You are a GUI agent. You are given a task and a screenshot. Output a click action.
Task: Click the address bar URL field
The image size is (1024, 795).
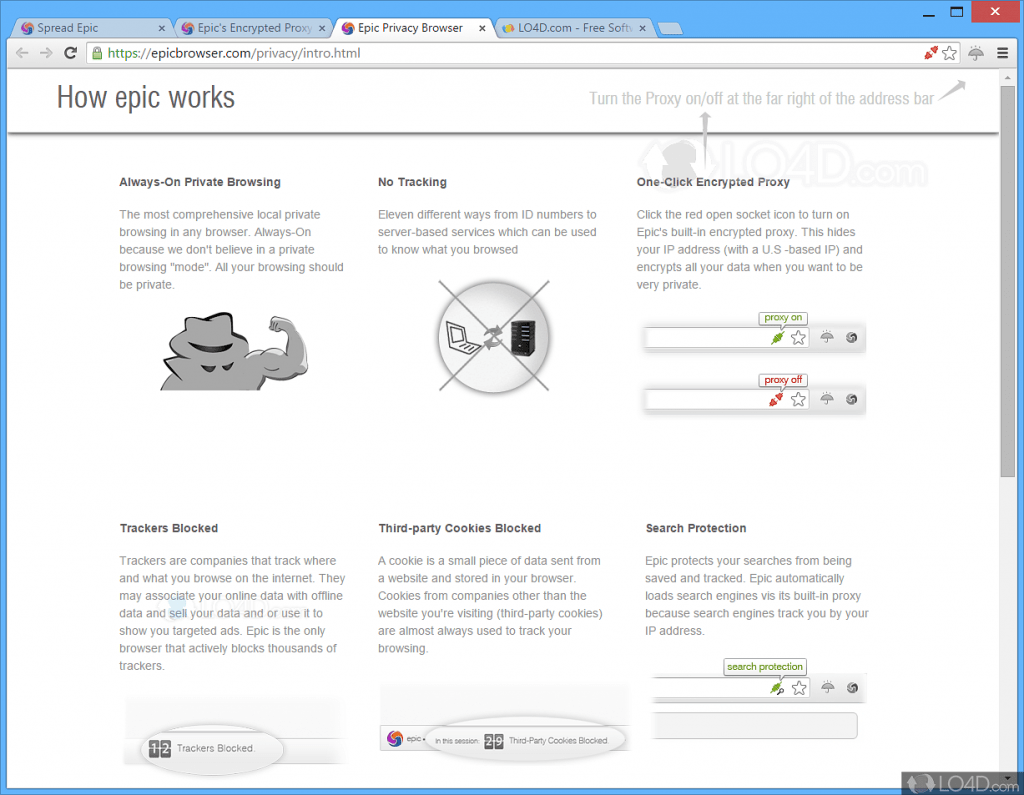(x=400, y=53)
